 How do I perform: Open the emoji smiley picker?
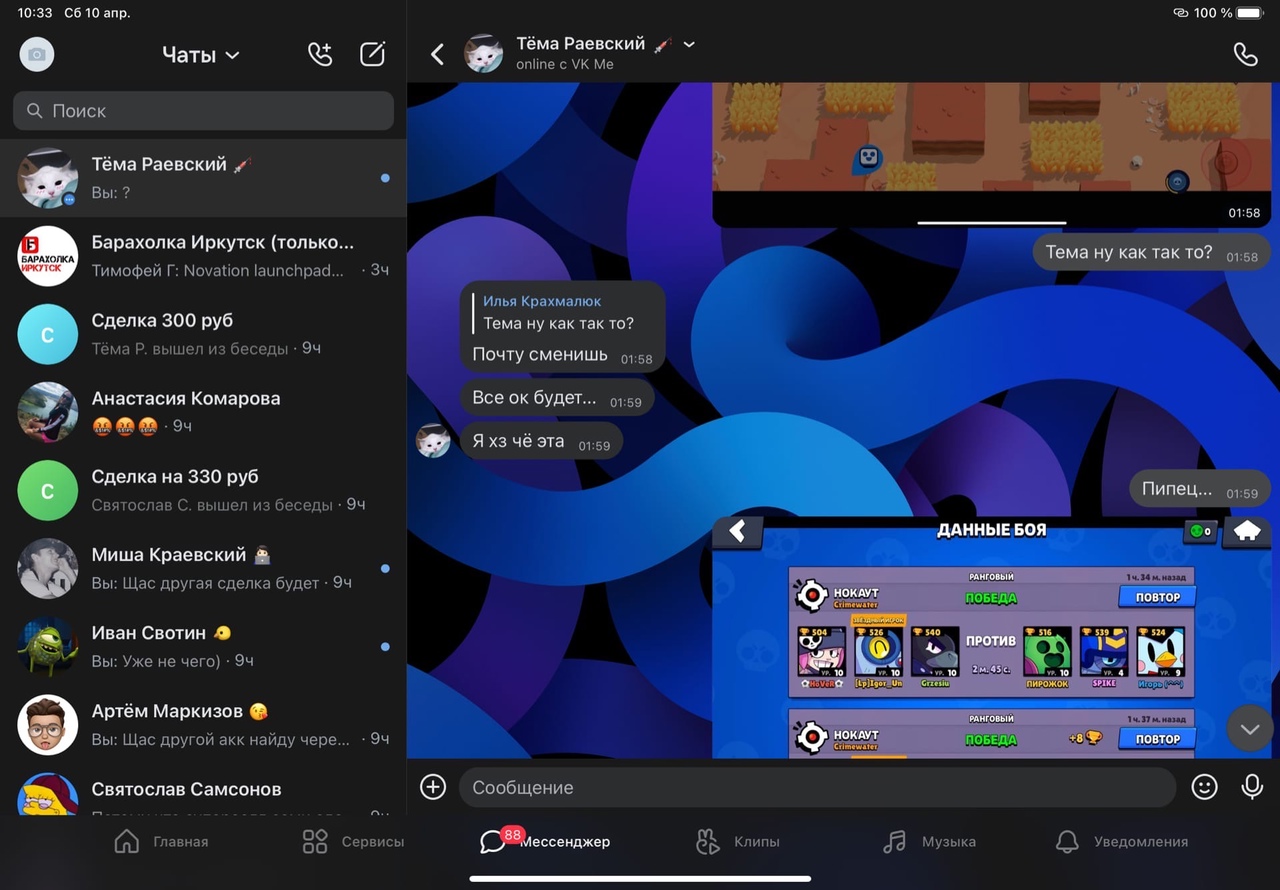click(x=1204, y=787)
